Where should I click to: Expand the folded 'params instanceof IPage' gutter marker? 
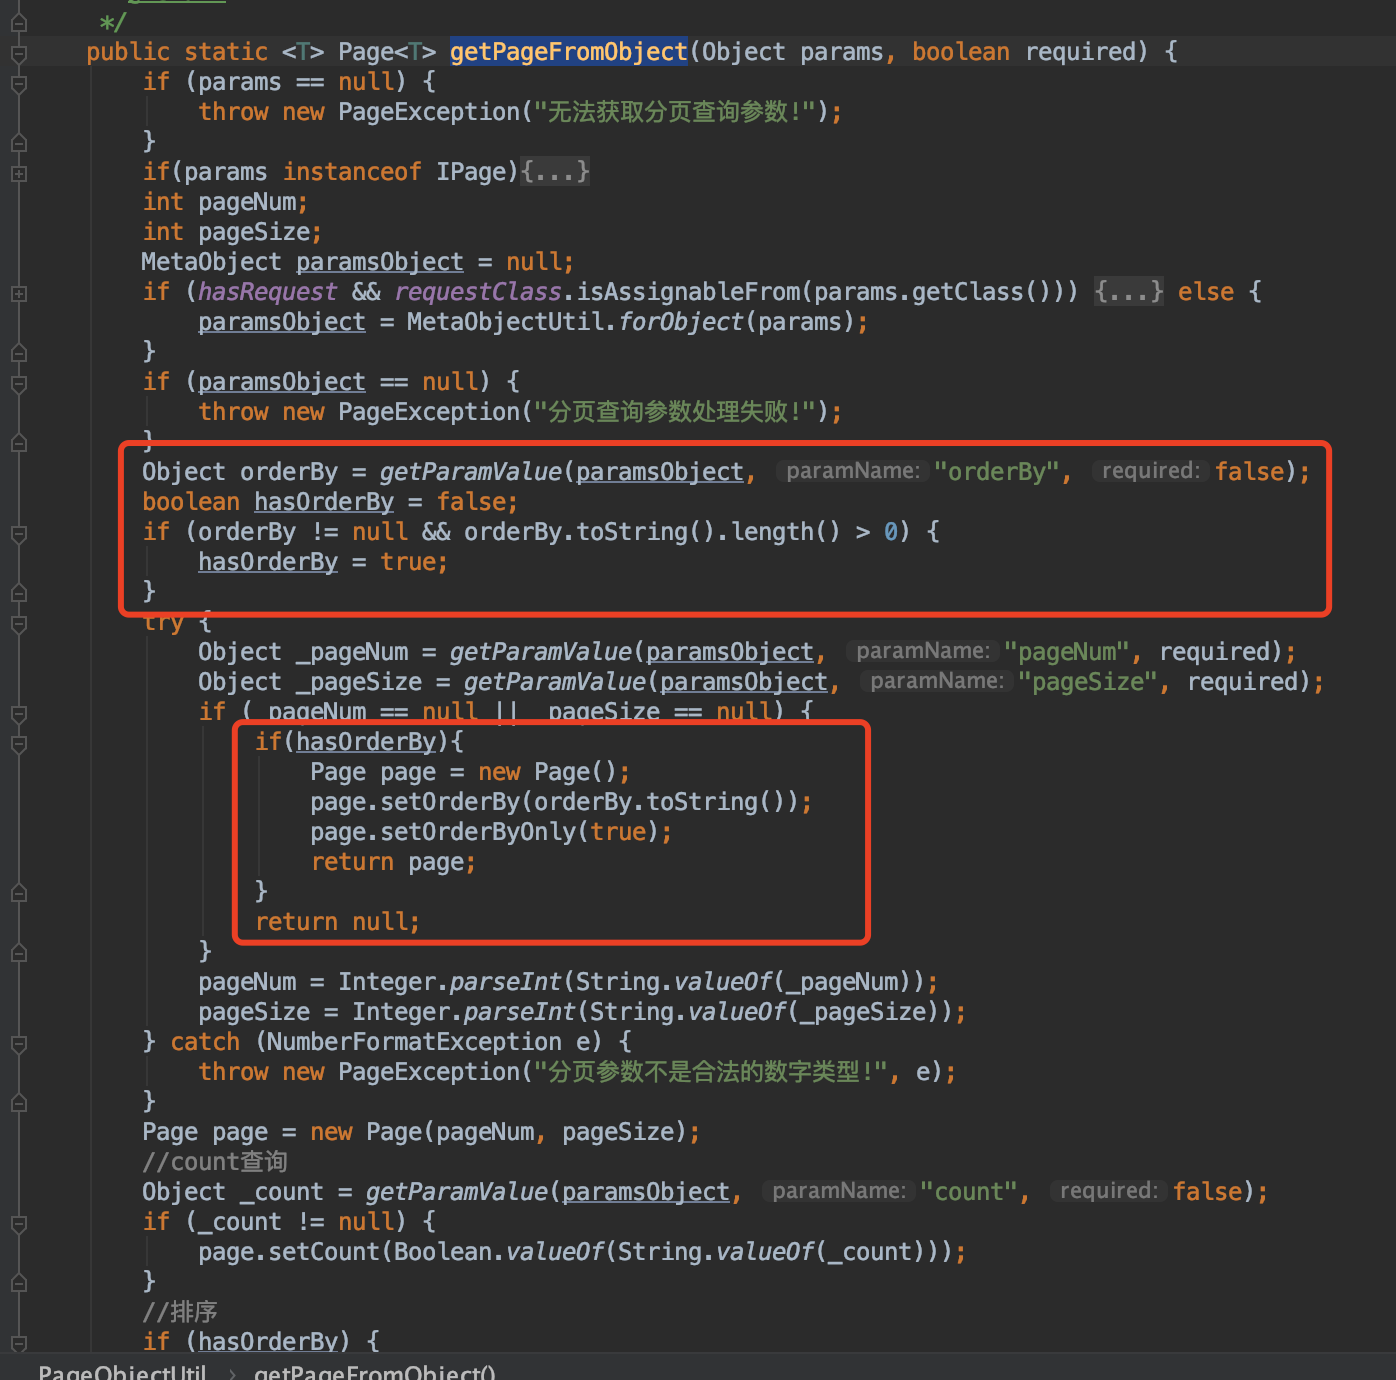[x=18, y=173]
